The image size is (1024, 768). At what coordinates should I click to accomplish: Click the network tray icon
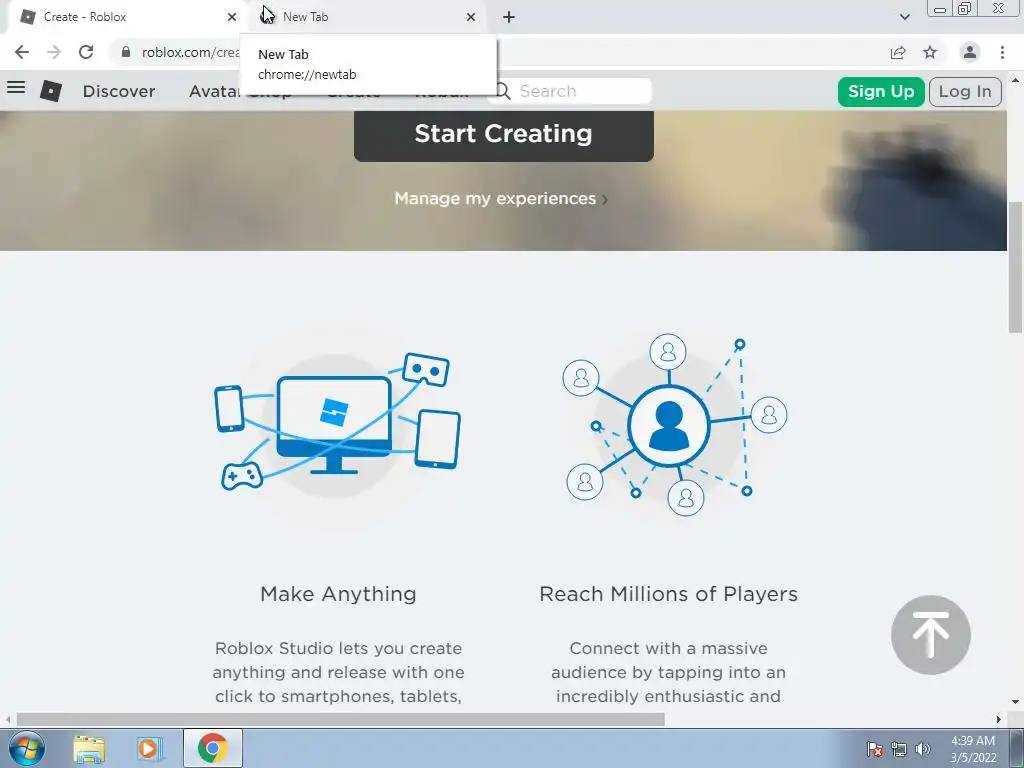(x=899, y=749)
